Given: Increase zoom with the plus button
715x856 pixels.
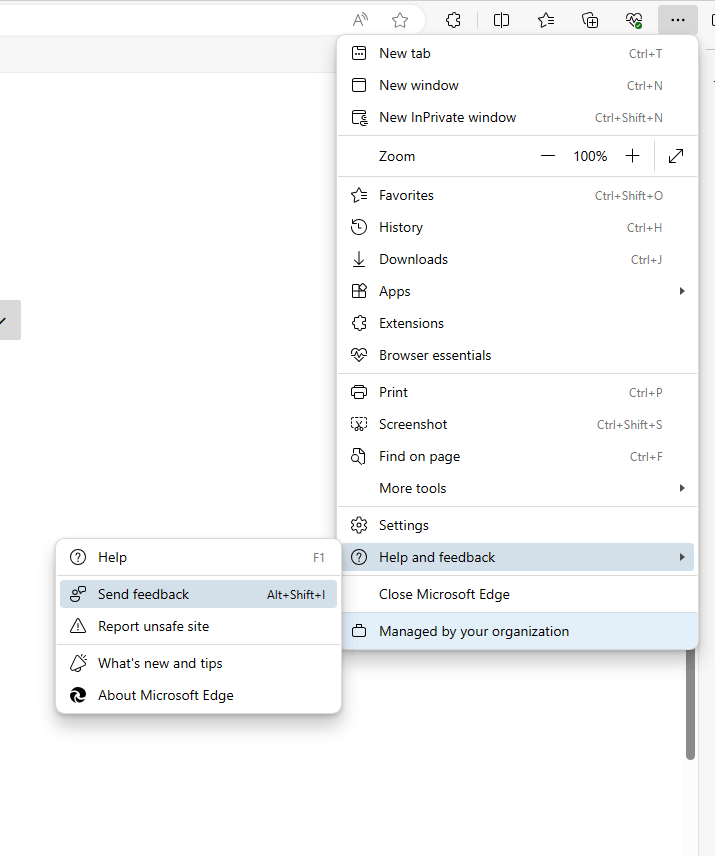Looking at the screenshot, I should pyautogui.click(x=633, y=156).
